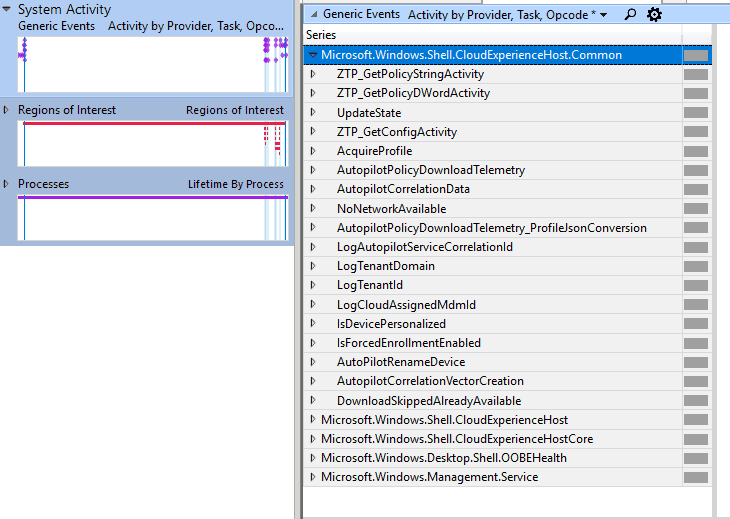This screenshot has width=730, height=519.
Task: Expand the LogTenantId row
Action: [313, 285]
